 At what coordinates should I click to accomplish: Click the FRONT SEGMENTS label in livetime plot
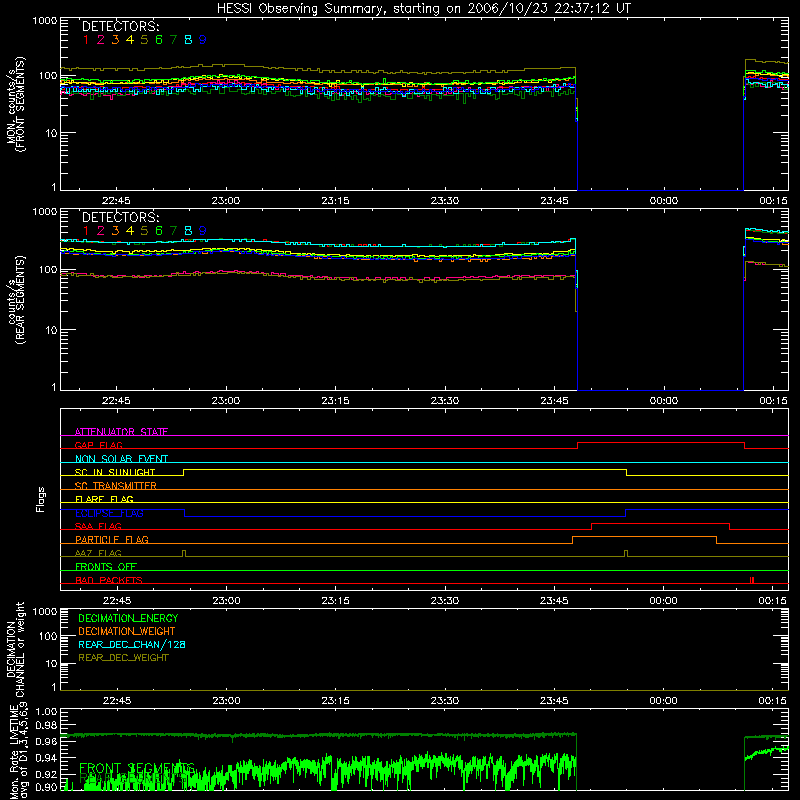(x=137, y=768)
